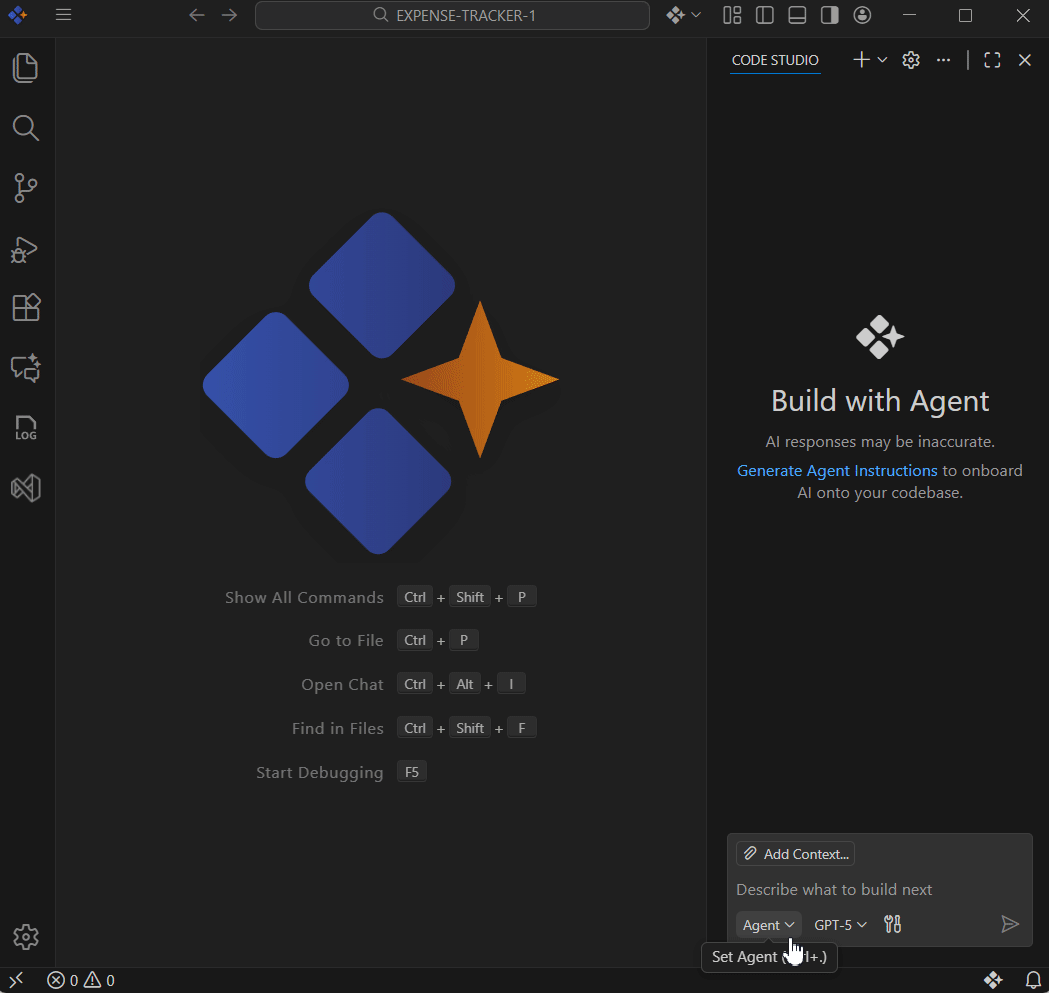
Task: Expand the new chat dropdown chevron
Action: 879,60
